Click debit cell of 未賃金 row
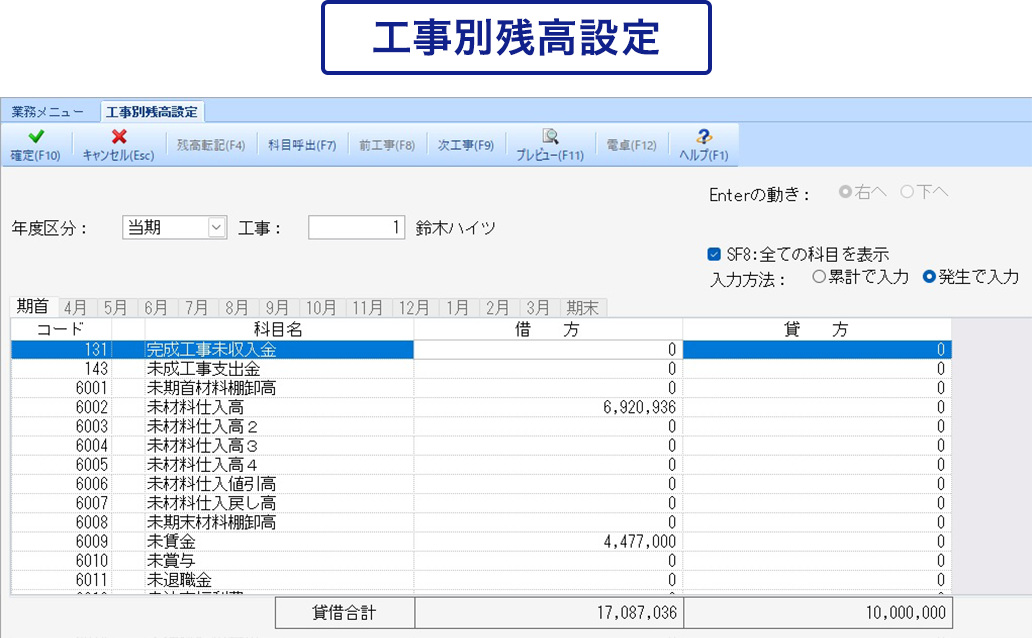 click(x=548, y=541)
